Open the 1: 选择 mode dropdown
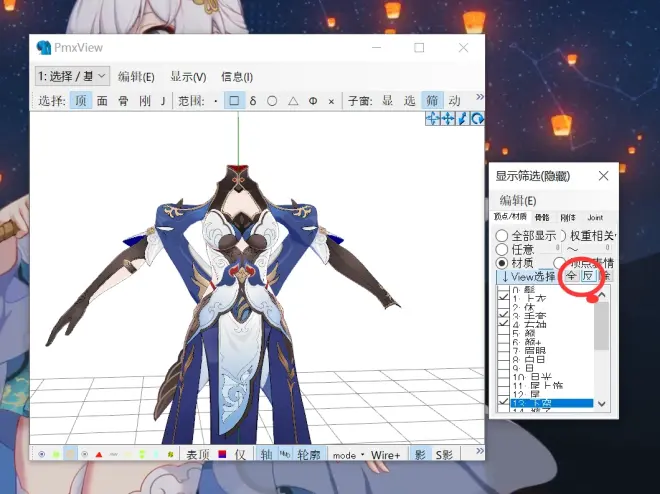This screenshot has height=494, width=660. click(72, 76)
